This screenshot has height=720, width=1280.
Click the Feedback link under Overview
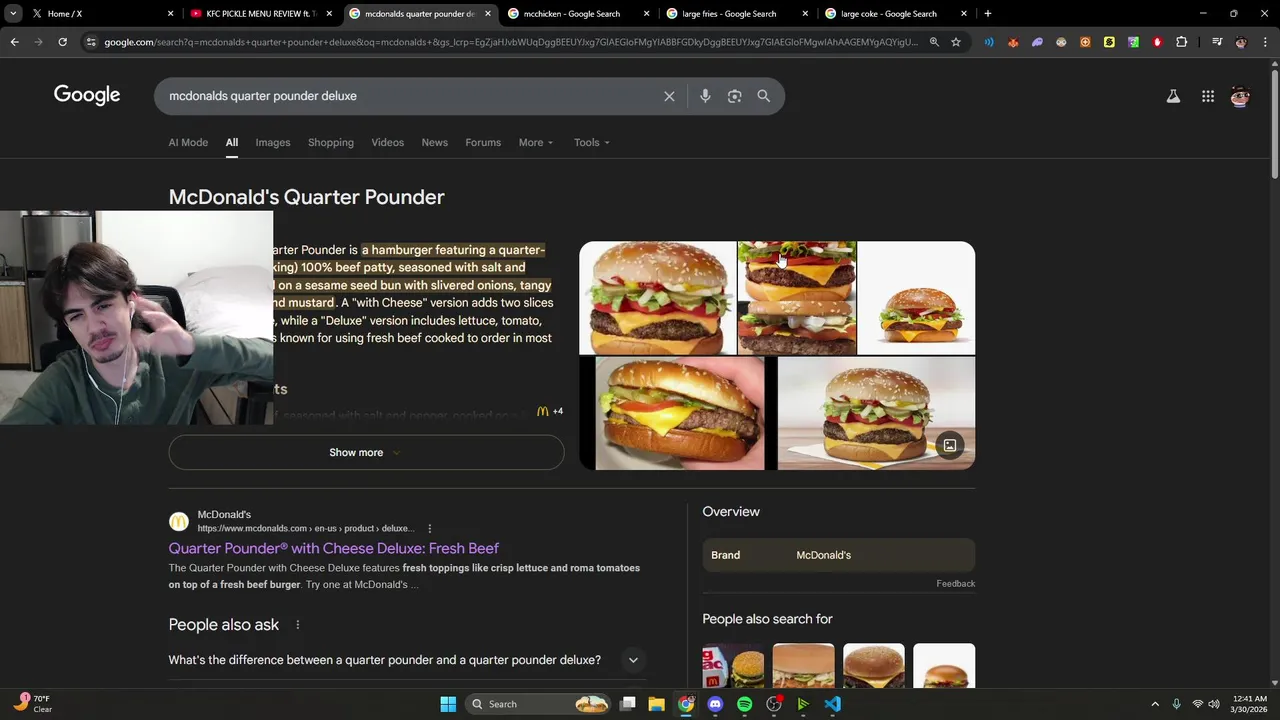pyautogui.click(x=956, y=584)
